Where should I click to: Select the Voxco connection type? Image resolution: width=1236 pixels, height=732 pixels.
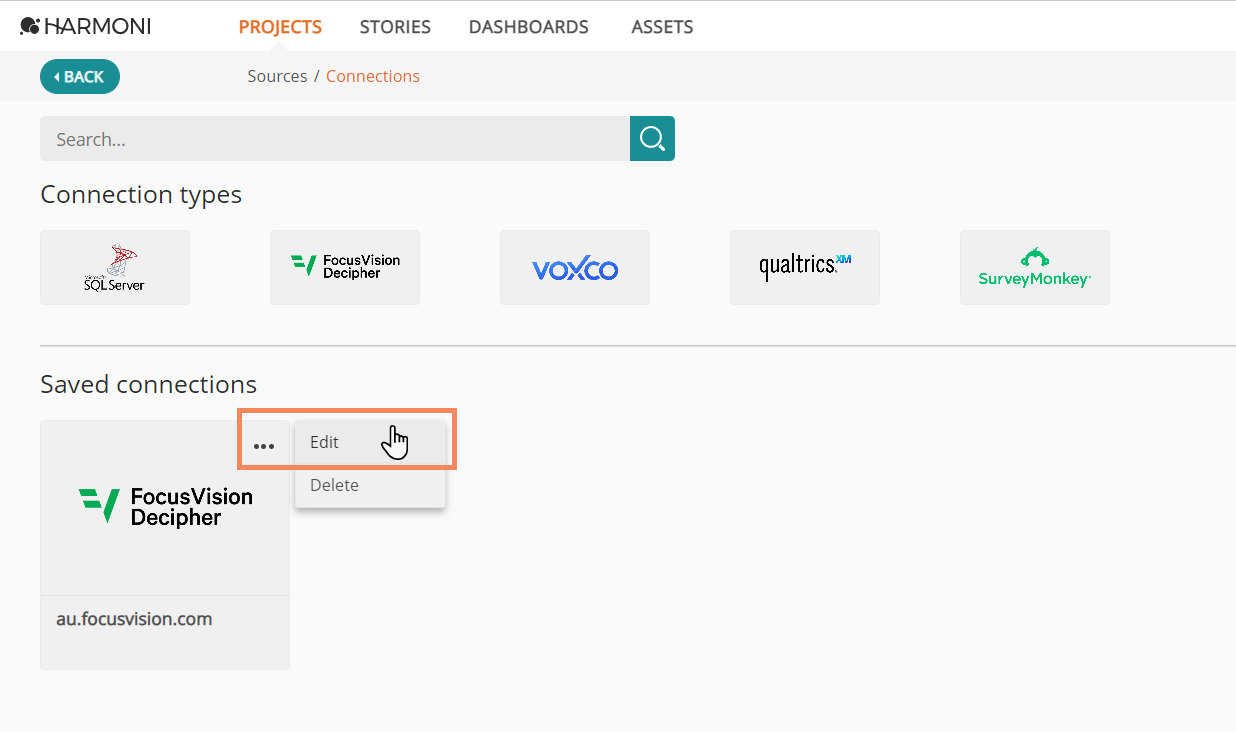tap(575, 268)
